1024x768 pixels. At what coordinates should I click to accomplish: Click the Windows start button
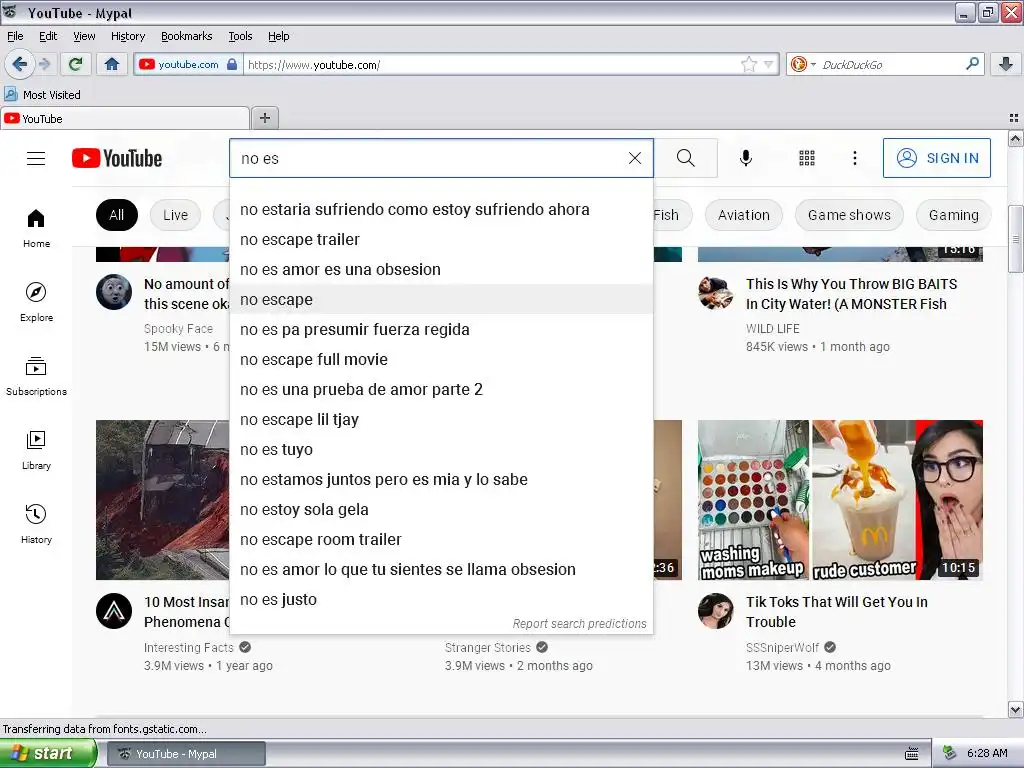(47, 753)
